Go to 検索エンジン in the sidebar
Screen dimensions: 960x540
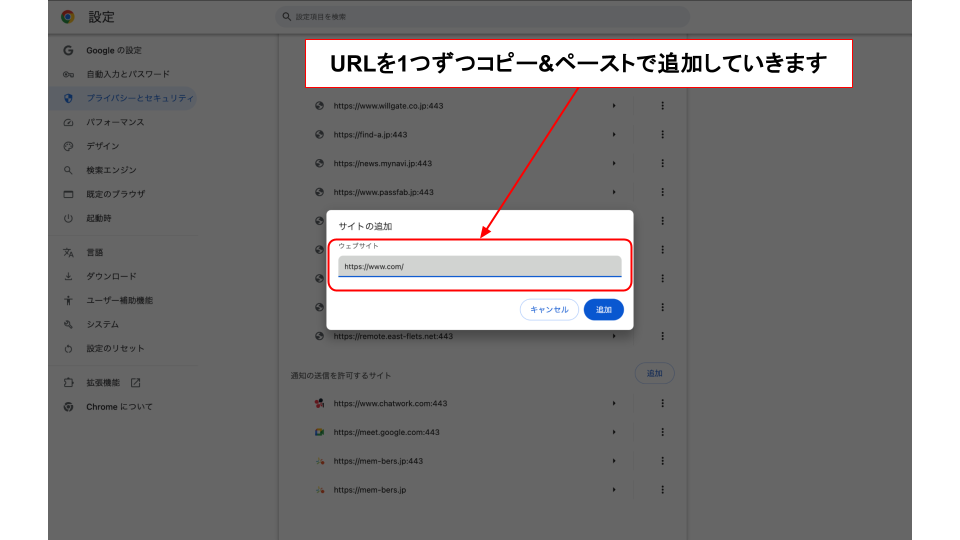[111, 170]
